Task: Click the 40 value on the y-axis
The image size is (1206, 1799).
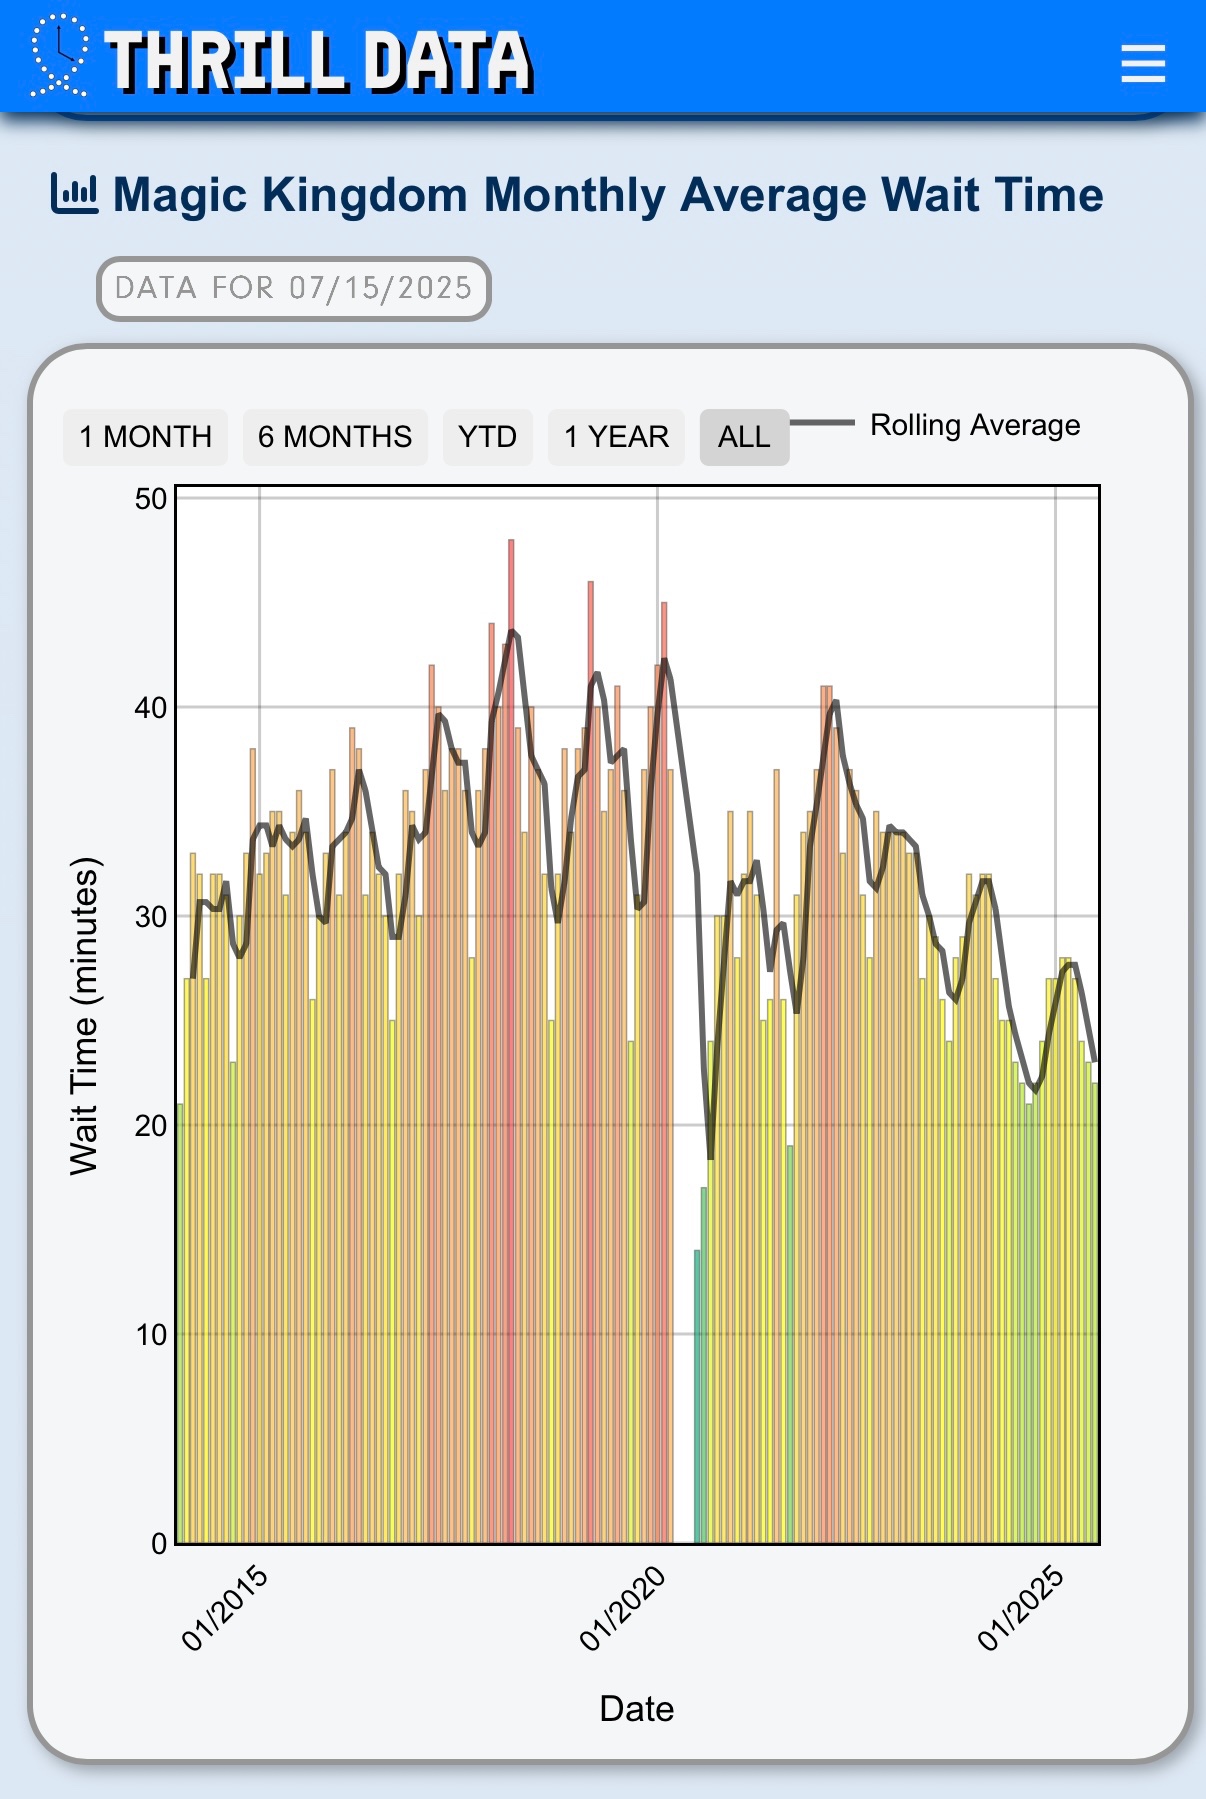Action: coord(151,708)
